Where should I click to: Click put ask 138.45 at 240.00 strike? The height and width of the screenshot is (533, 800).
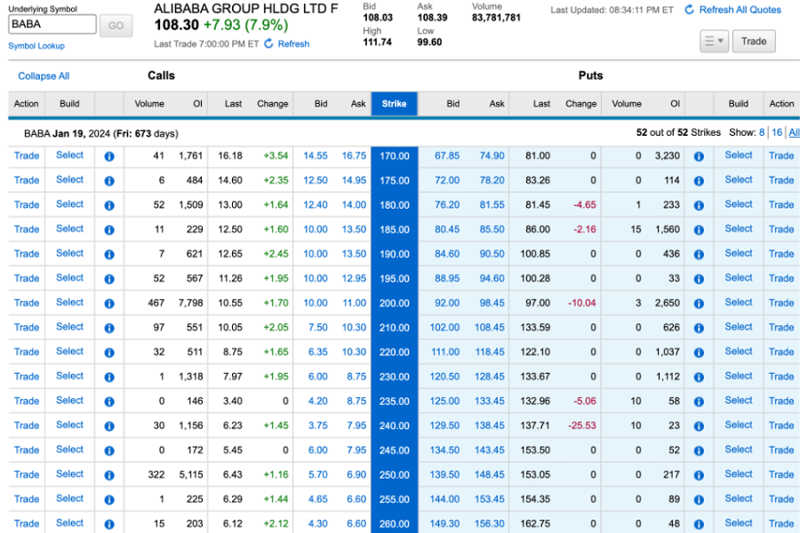[489, 425]
